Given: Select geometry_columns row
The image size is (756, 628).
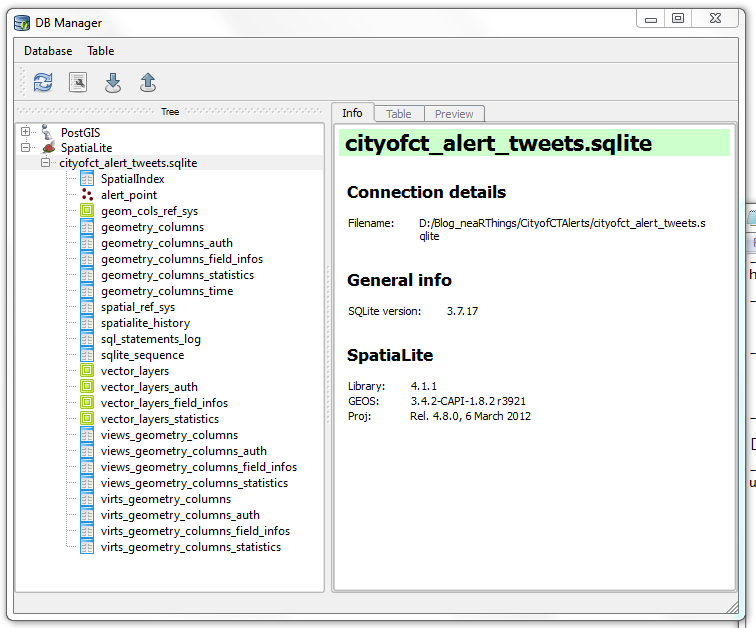Looking at the screenshot, I should pyautogui.click(x=152, y=227).
